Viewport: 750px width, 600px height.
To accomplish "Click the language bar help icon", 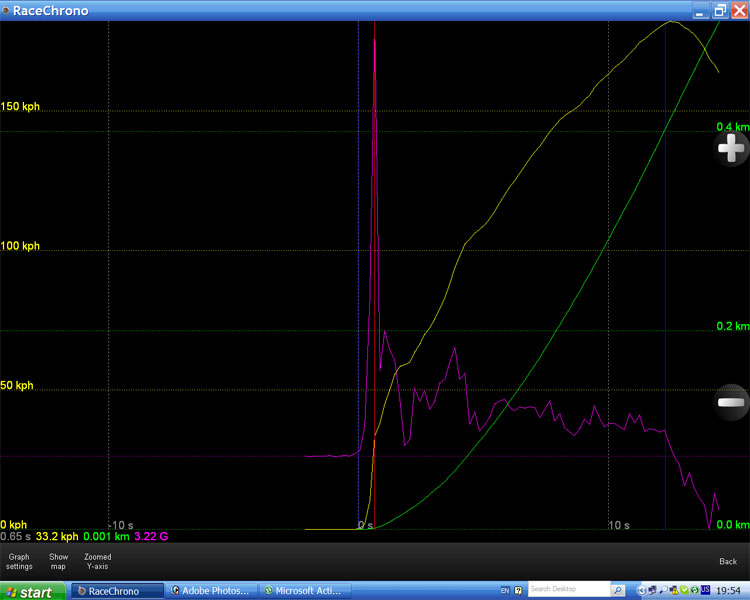I will 518,591.
